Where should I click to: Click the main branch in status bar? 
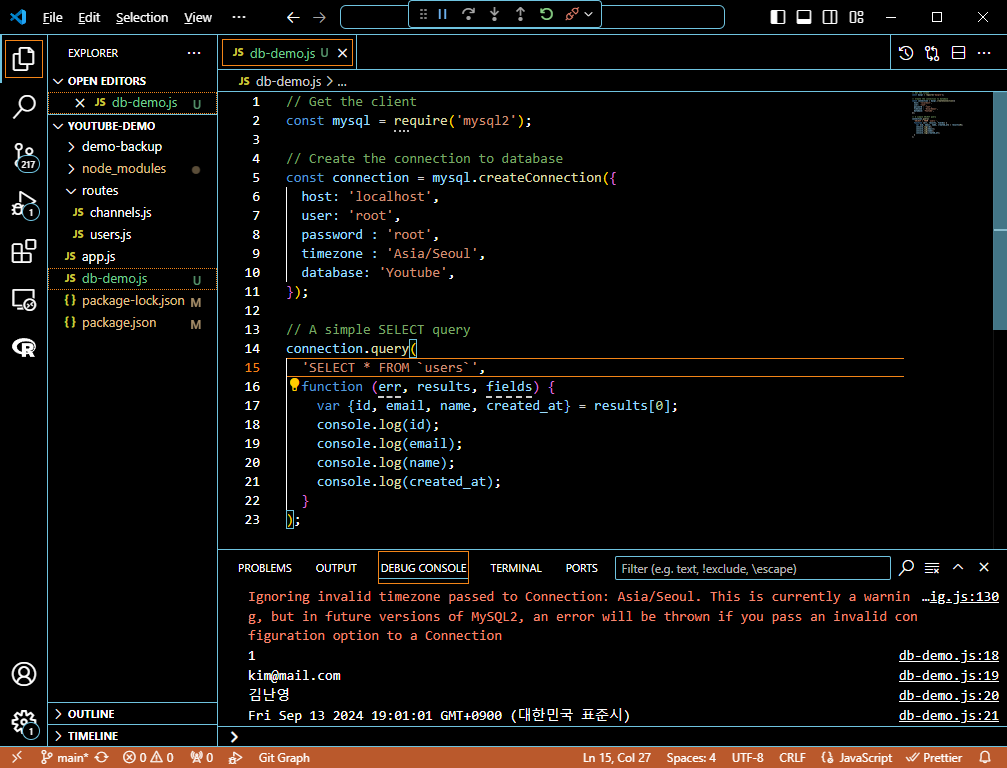point(66,758)
